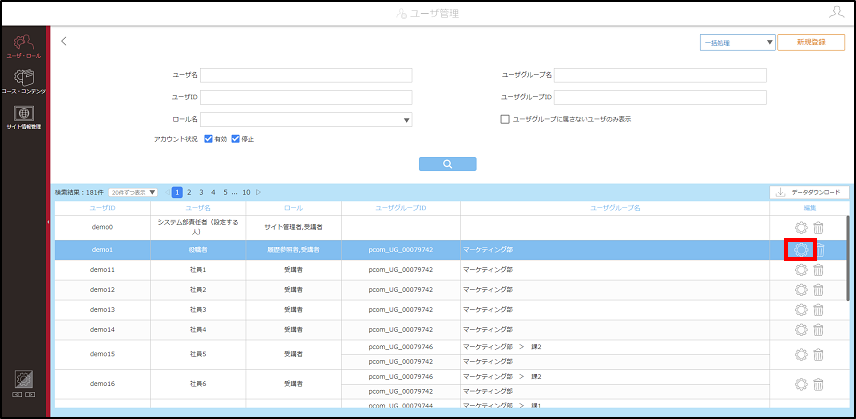
Task: Open the 20件ずつ表示 page size dropdown
Action: (133, 192)
